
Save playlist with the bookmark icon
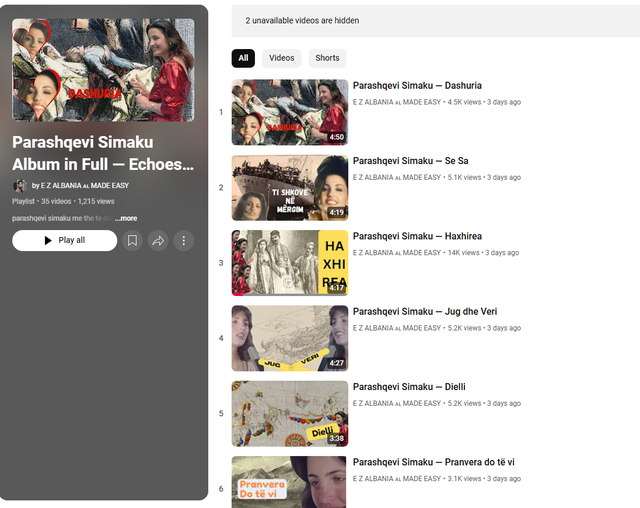[133, 241]
